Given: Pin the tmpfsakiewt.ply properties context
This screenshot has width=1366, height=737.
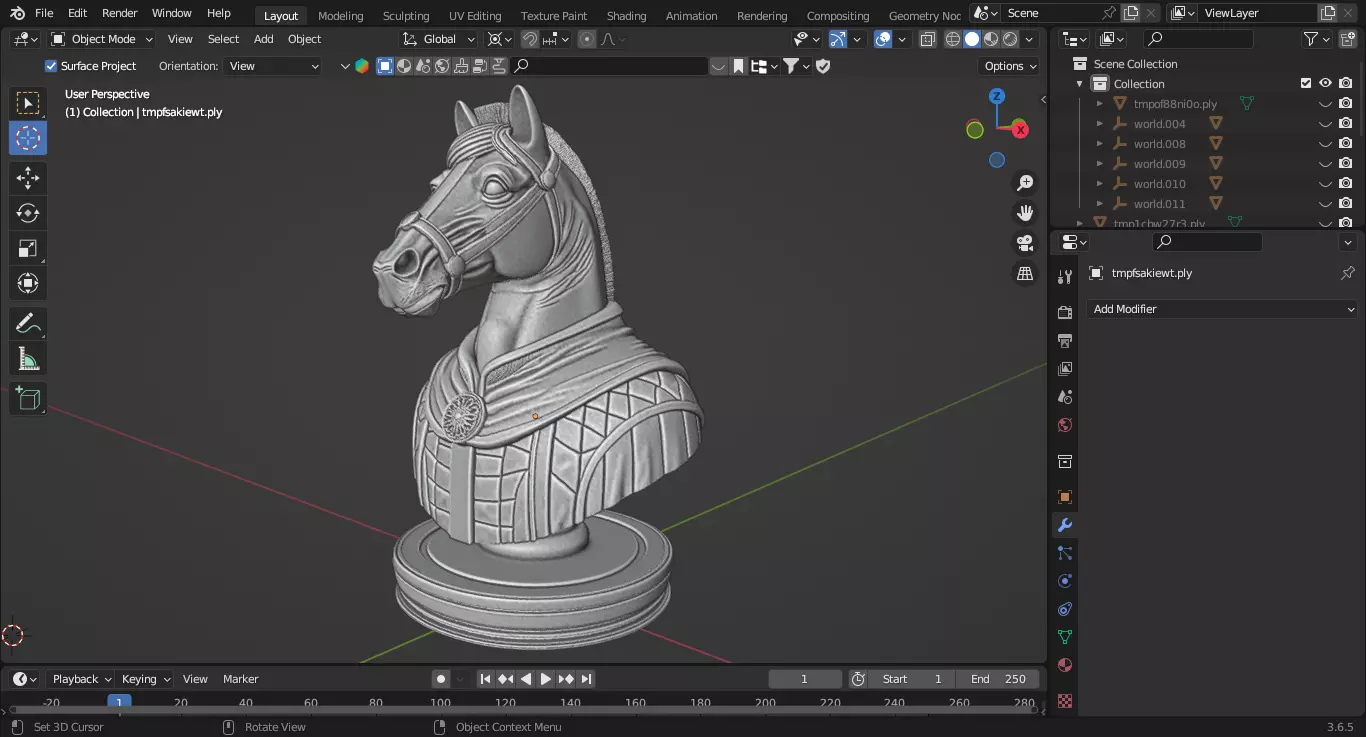Looking at the screenshot, I should coord(1347,273).
